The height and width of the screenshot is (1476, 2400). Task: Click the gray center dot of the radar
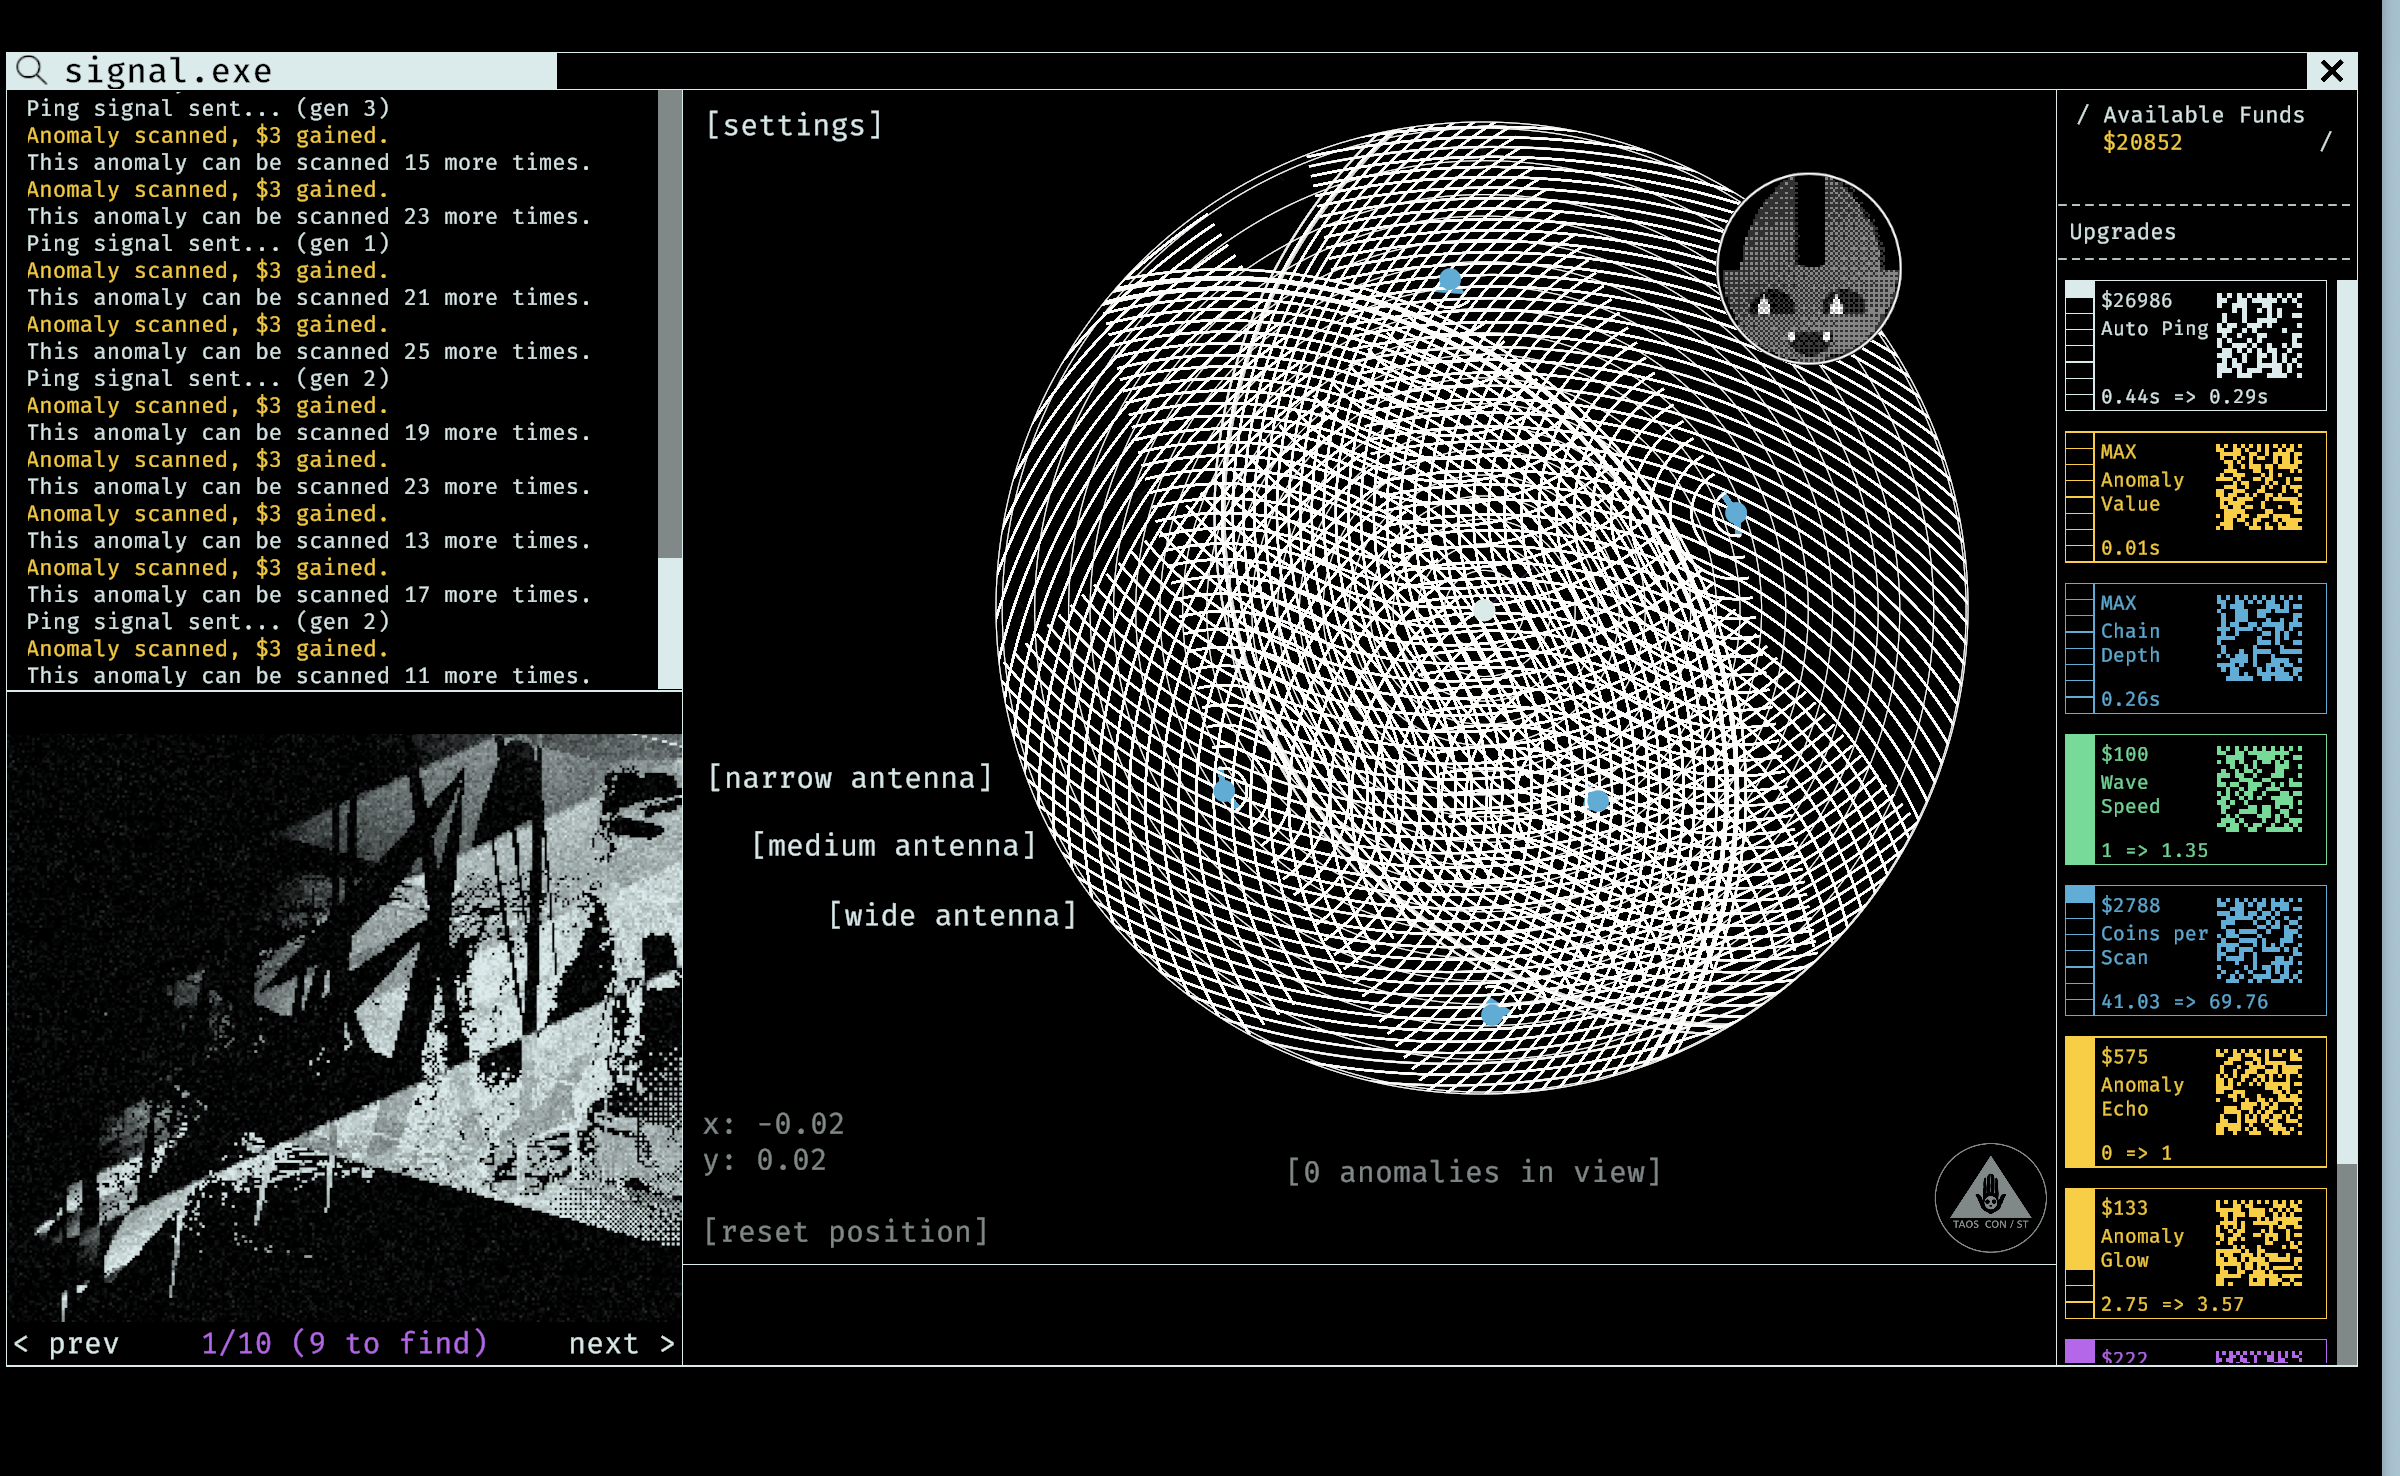[x=1484, y=609]
